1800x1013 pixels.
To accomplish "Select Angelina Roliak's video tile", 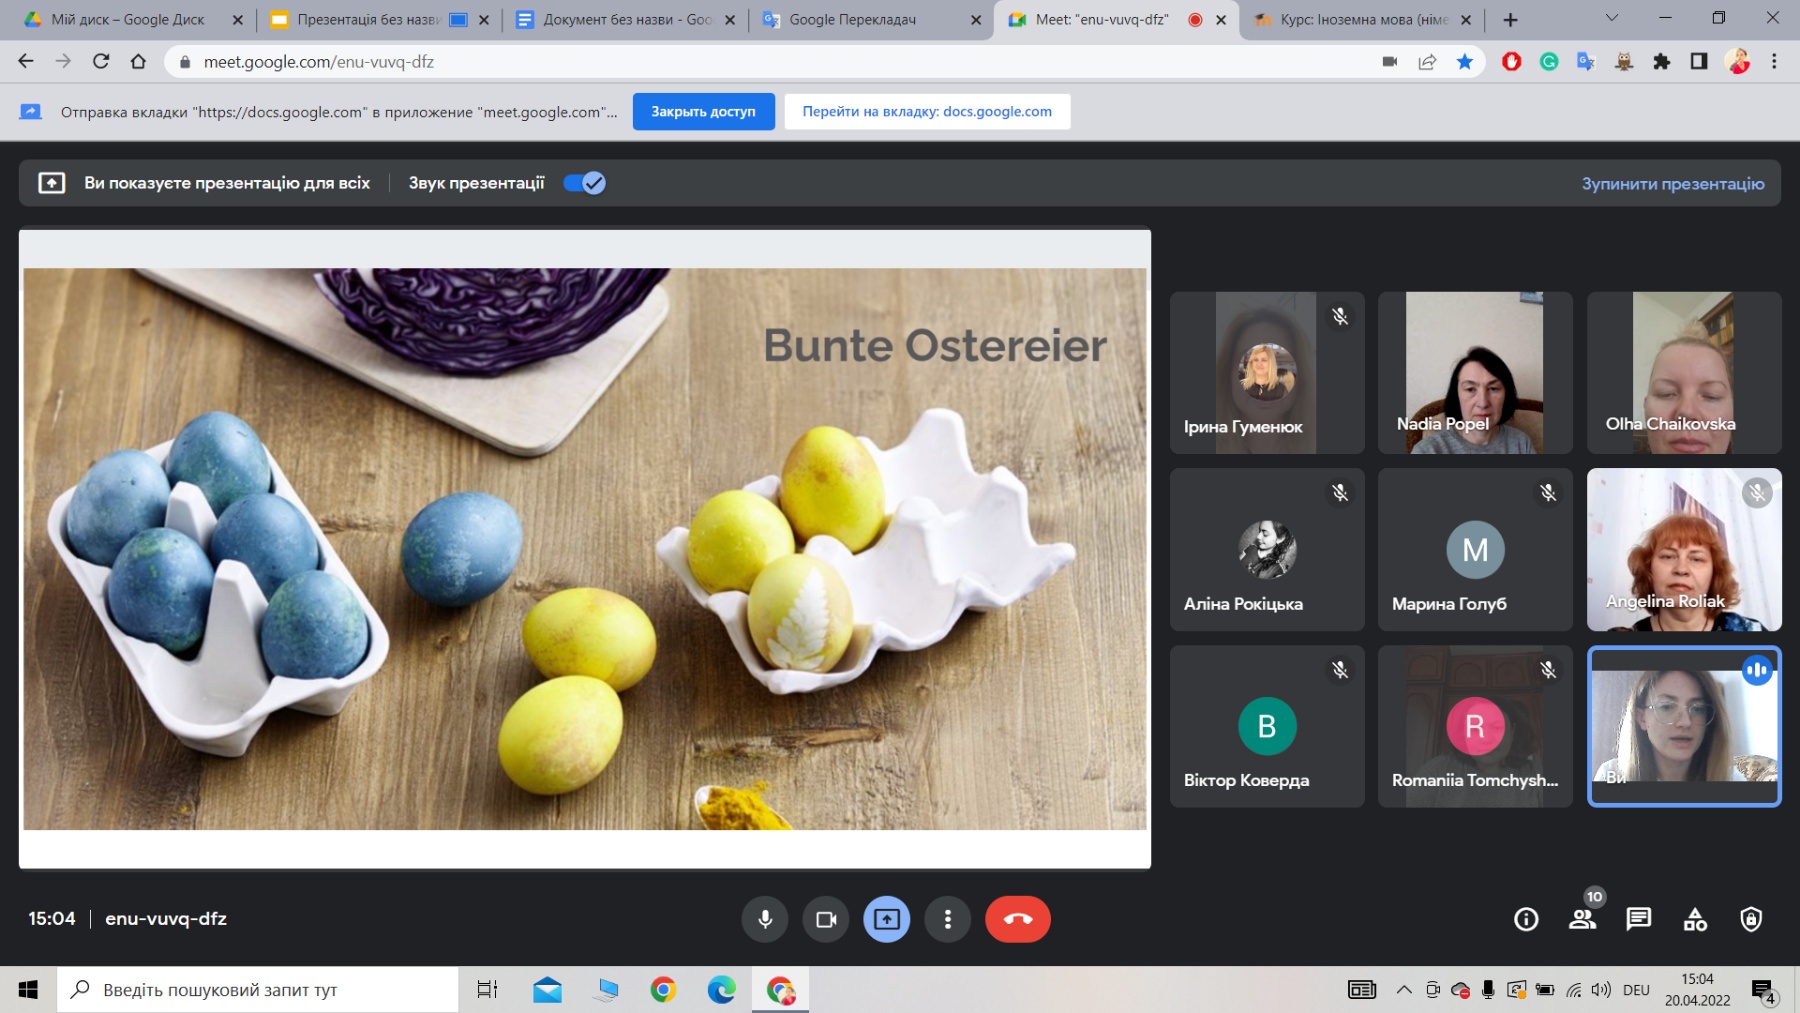I will pos(1684,549).
